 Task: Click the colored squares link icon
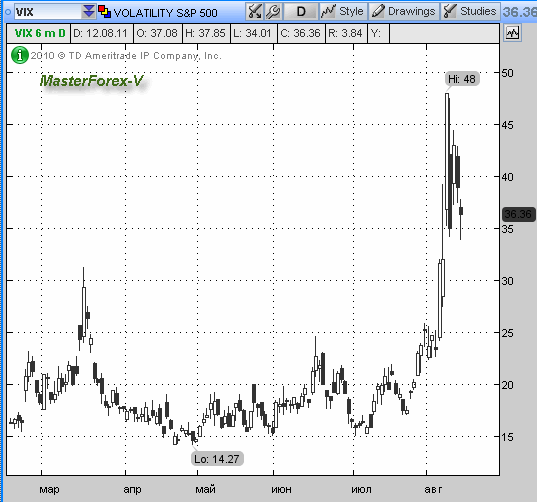[104, 12]
